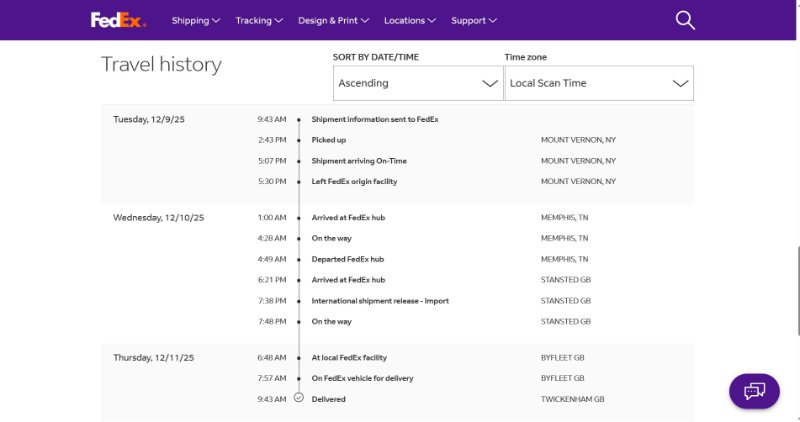Screen dimensions: 800x422
Task: Click 'At local FedEx facility' event
Action: (349, 358)
